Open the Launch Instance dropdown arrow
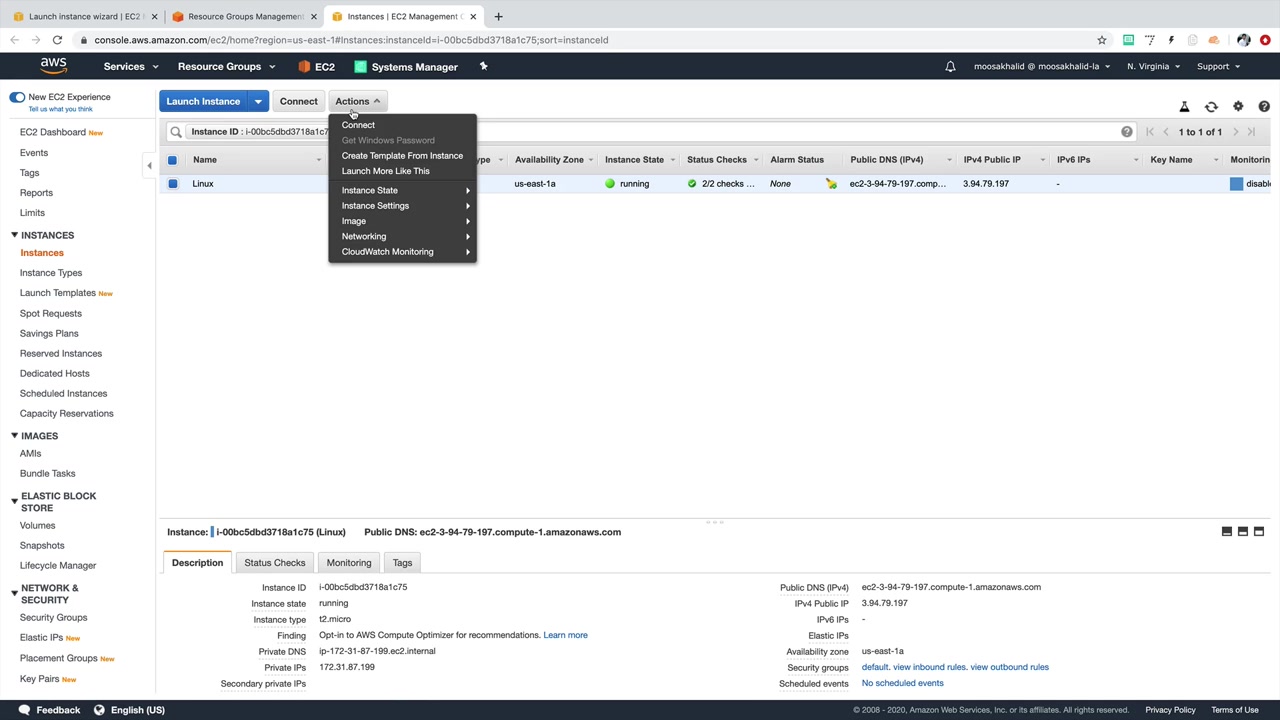 258,101
